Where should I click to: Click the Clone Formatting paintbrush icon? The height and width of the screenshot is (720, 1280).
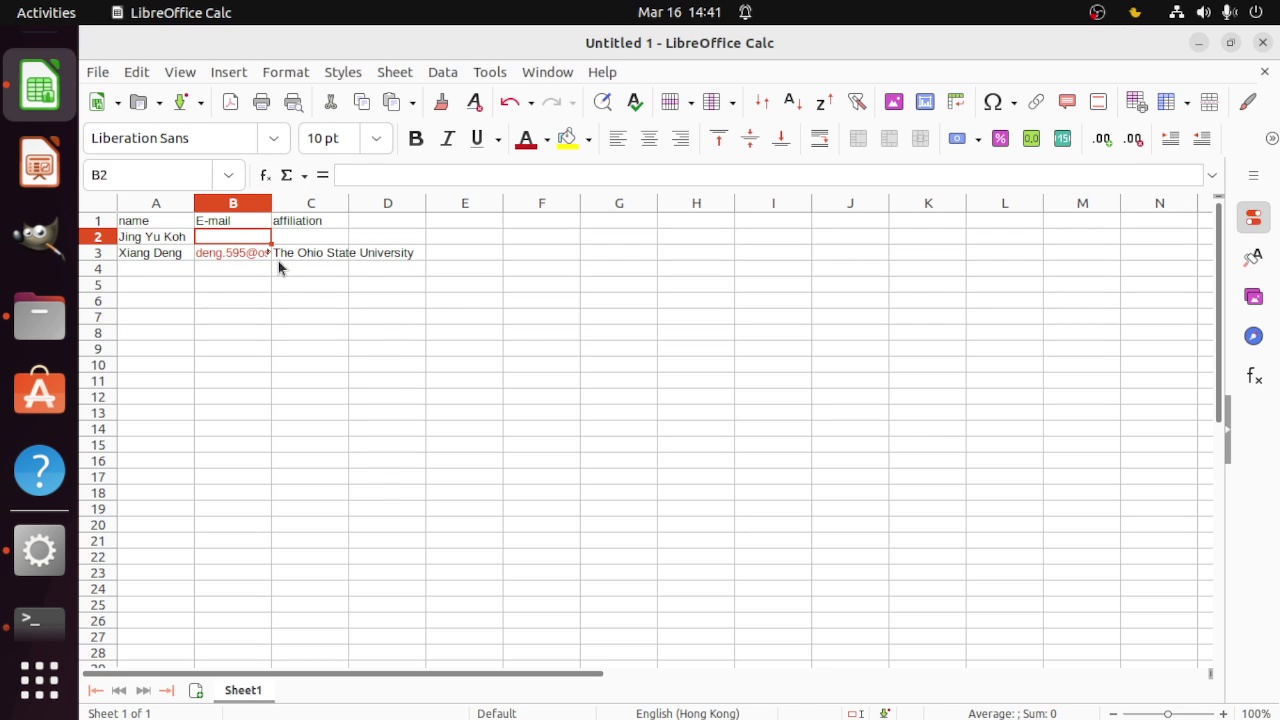pyautogui.click(x=441, y=102)
